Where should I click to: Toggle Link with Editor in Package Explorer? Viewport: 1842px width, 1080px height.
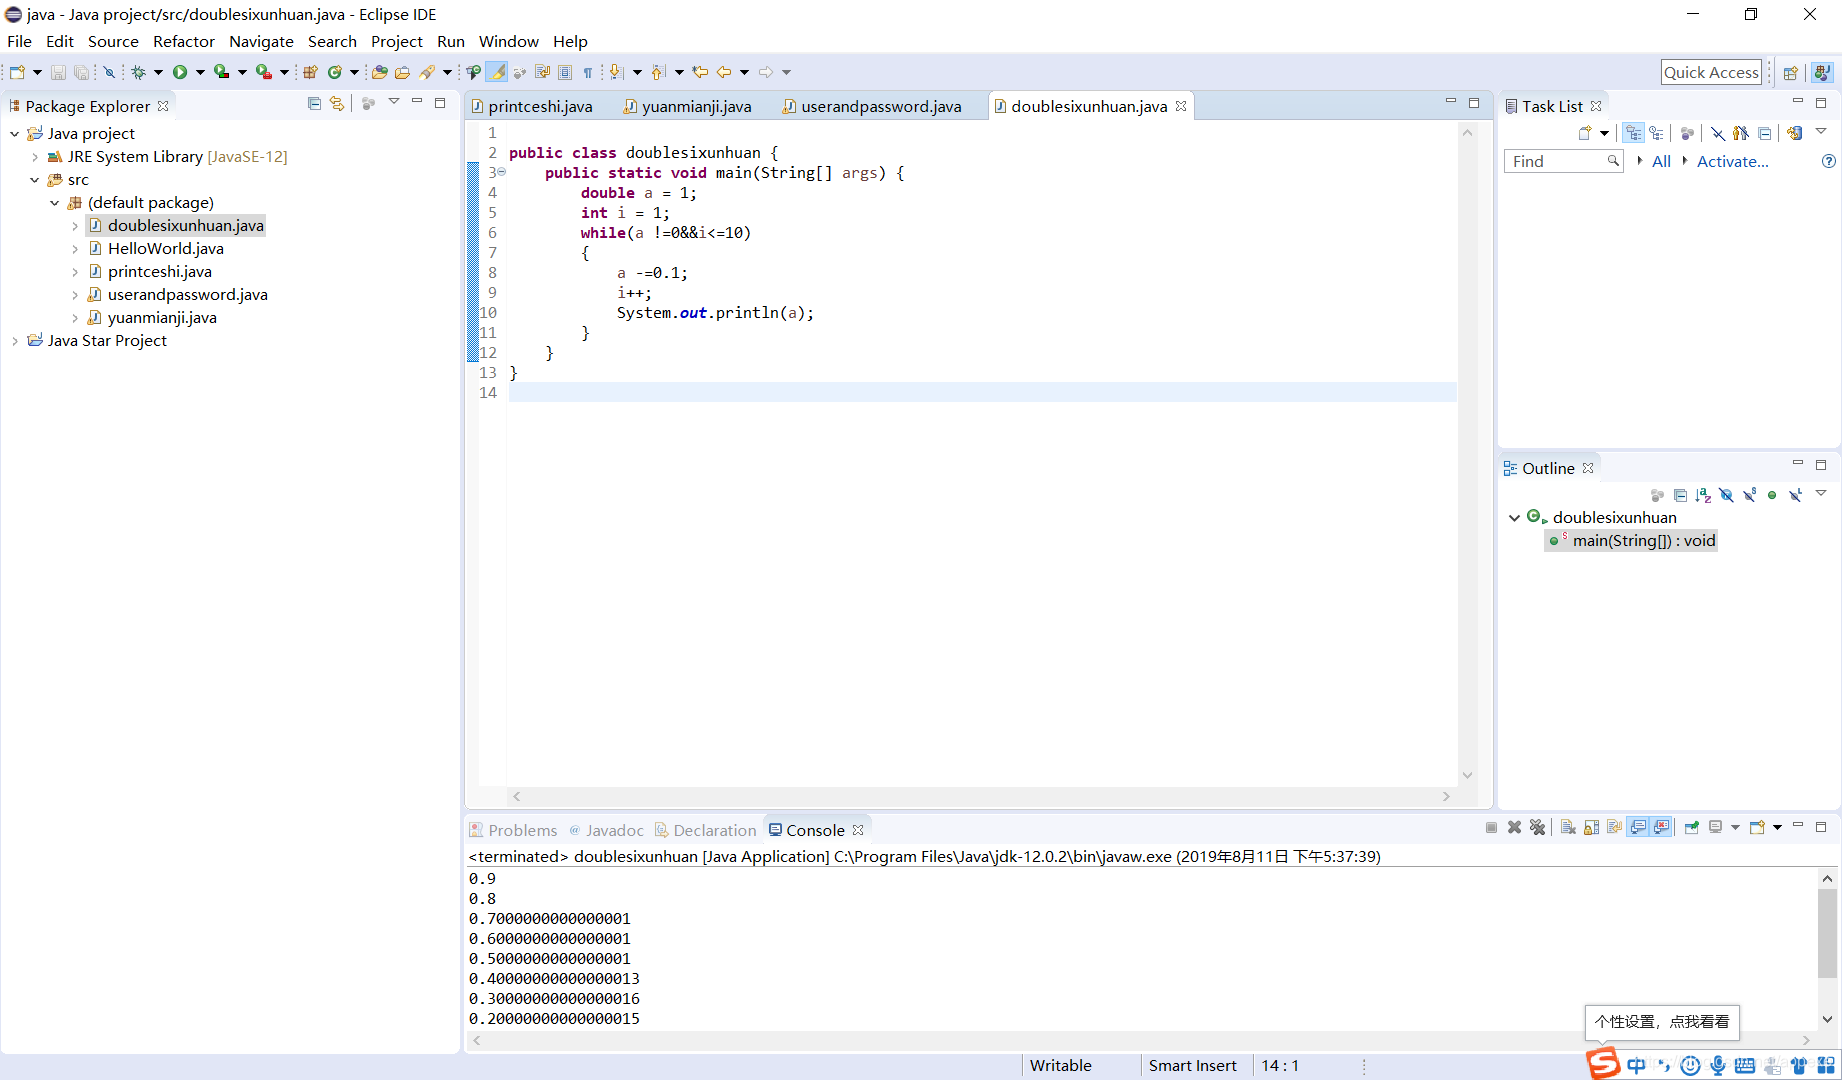click(x=337, y=104)
